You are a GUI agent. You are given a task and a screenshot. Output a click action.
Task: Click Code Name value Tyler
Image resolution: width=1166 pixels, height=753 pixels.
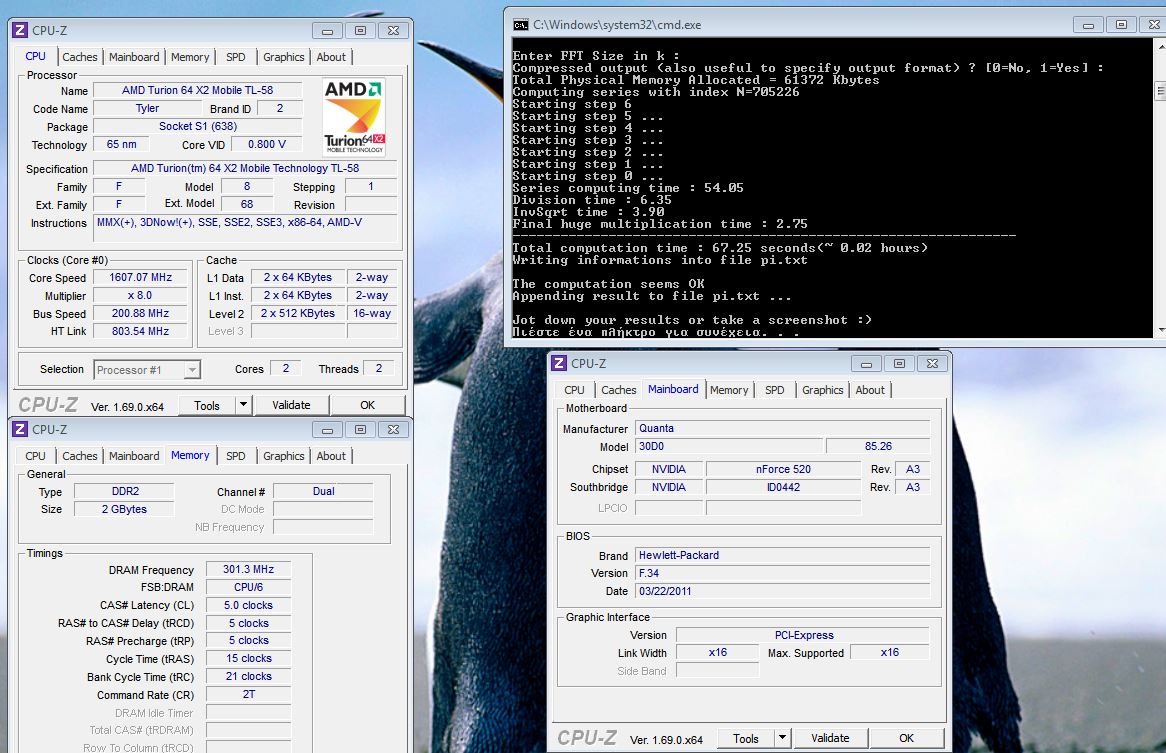pyautogui.click(x=147, y=109)
